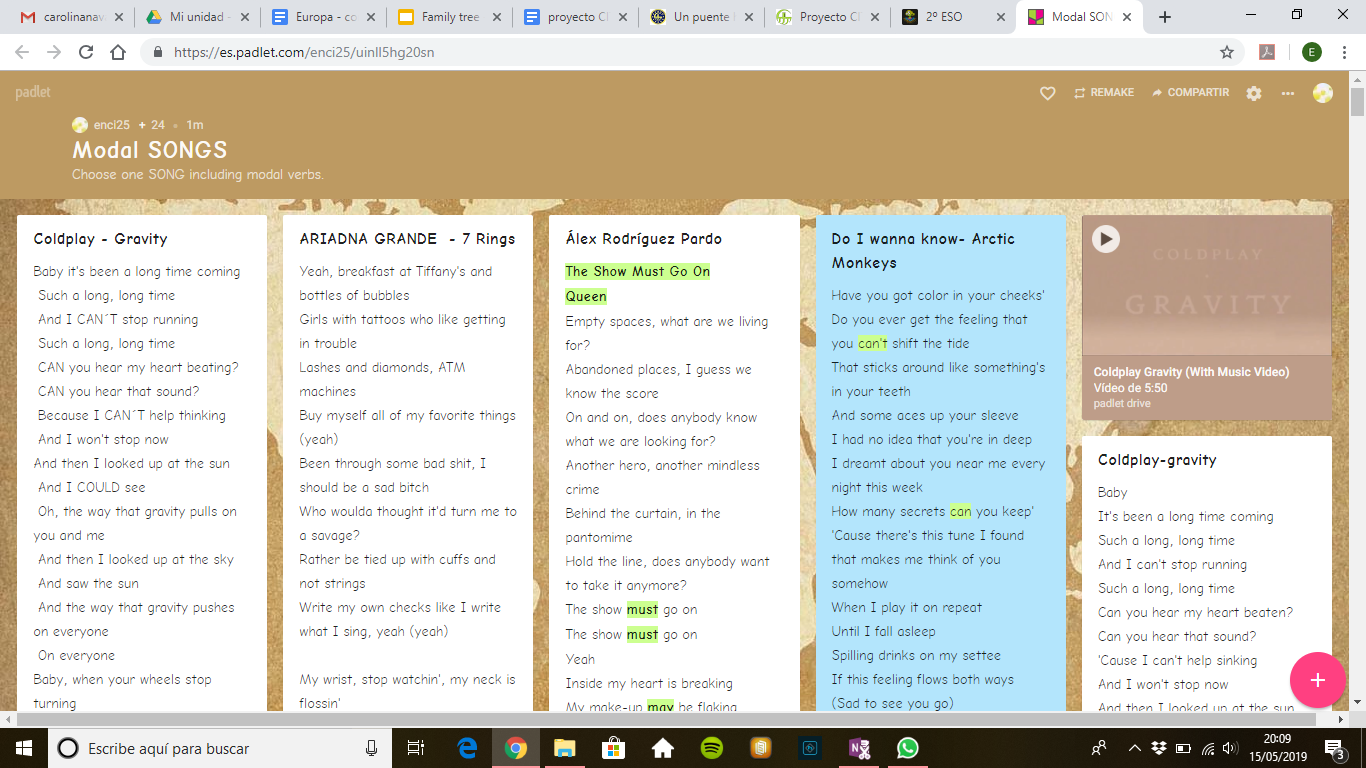Viewport: 1366px width, 768px height.
Task: Click the Coldplay-gravity post title
Action: pos(1157,460)
